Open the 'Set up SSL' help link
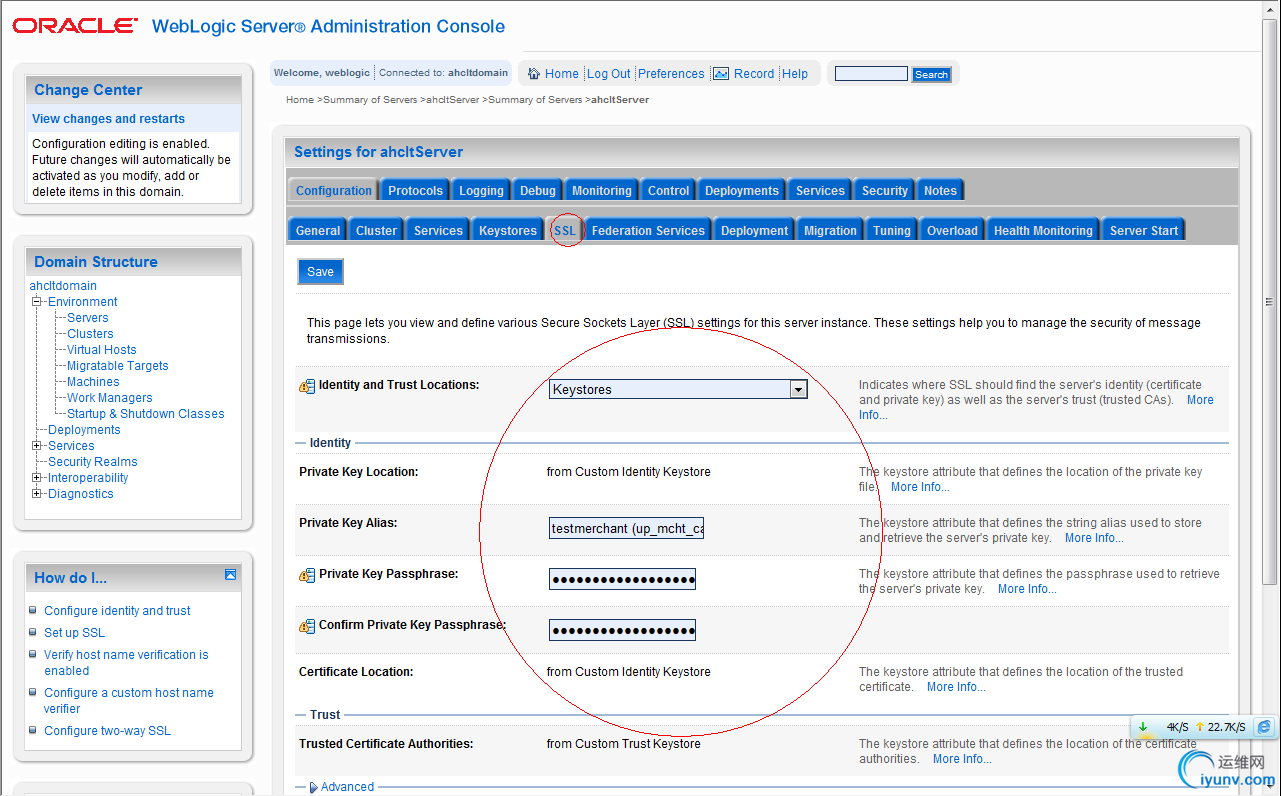This screenshot has width=1281, height=796. click(74, 633)
